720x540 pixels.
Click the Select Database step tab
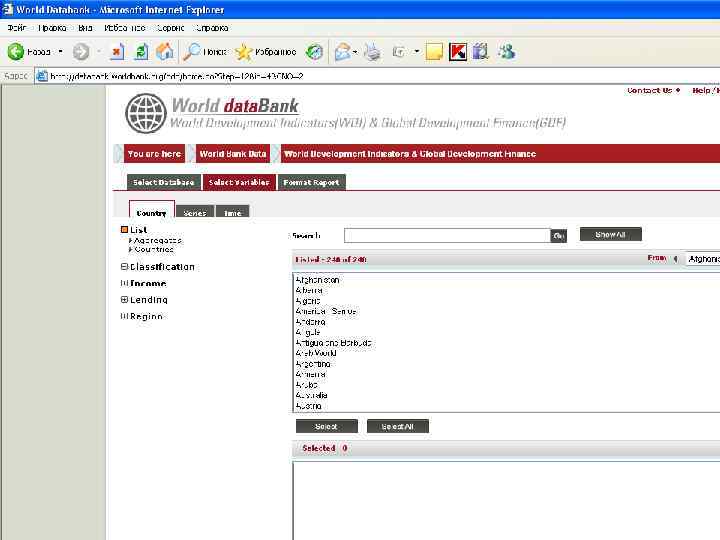tap(163, 182)
